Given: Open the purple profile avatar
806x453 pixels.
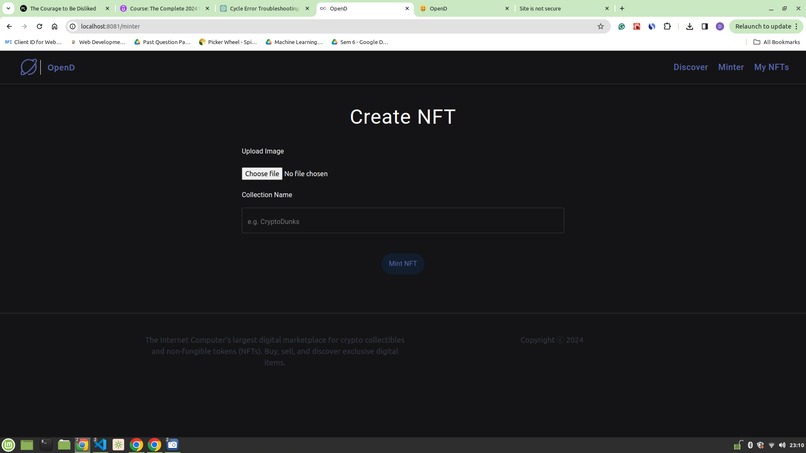Looking at the screenshot, I should click(720, 26).
